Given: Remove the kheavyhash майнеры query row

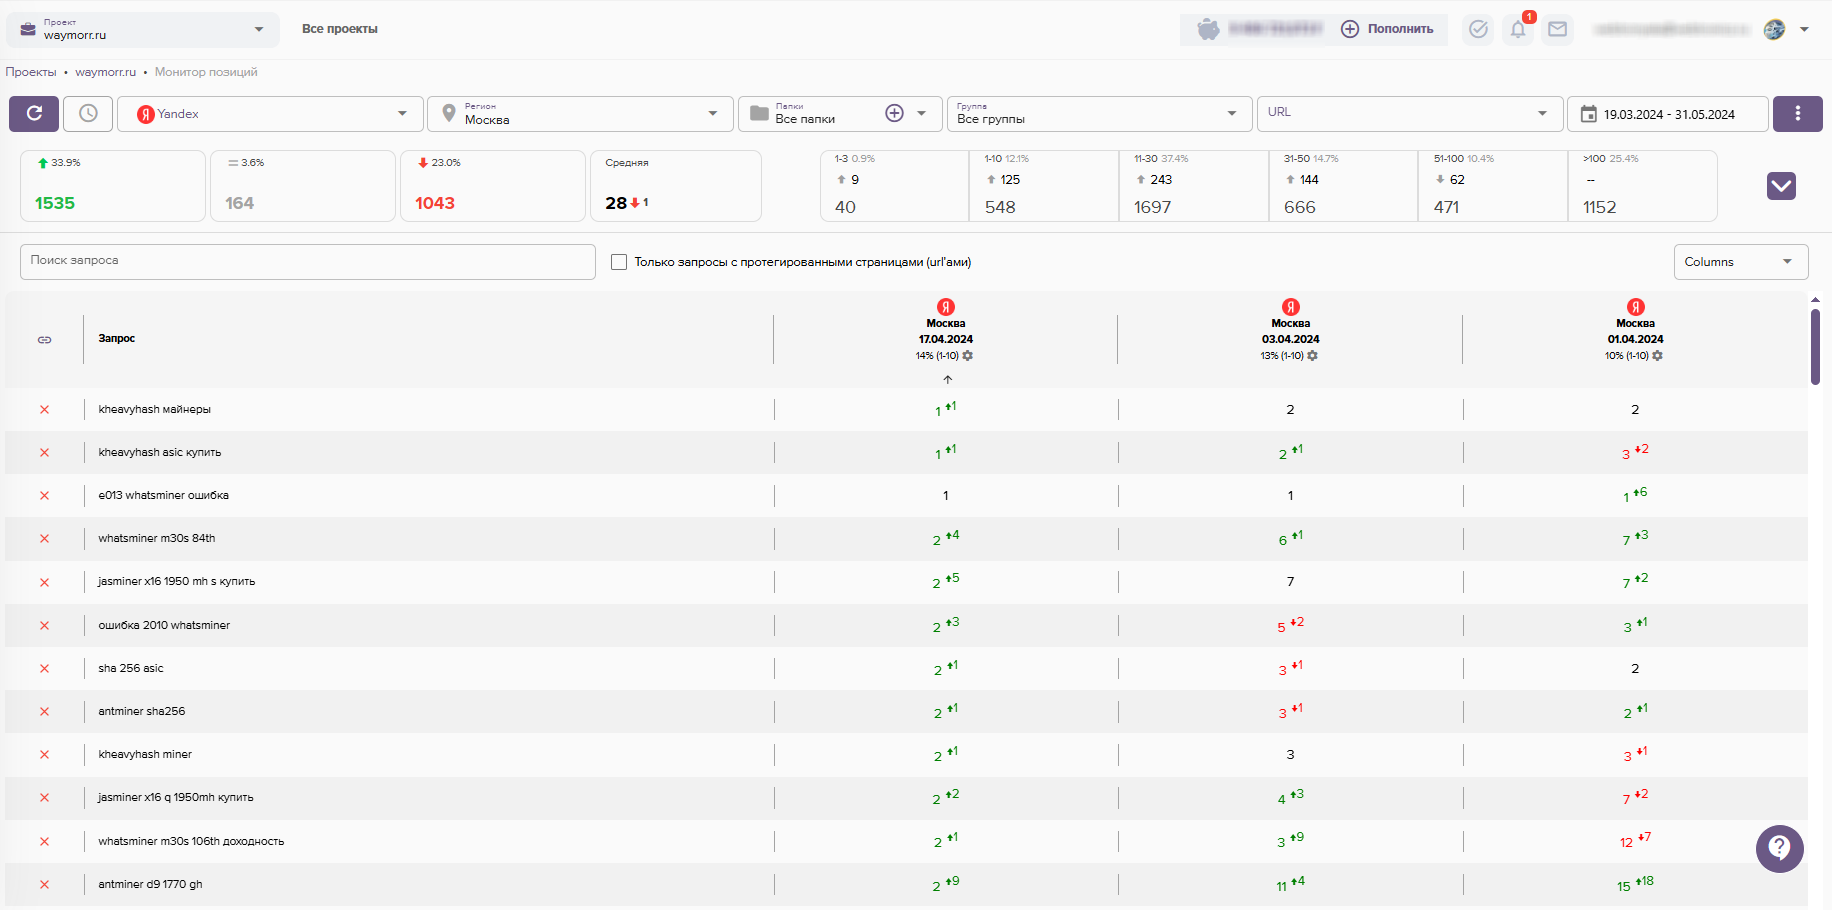Looking at the screenshot, I should 44,410.
